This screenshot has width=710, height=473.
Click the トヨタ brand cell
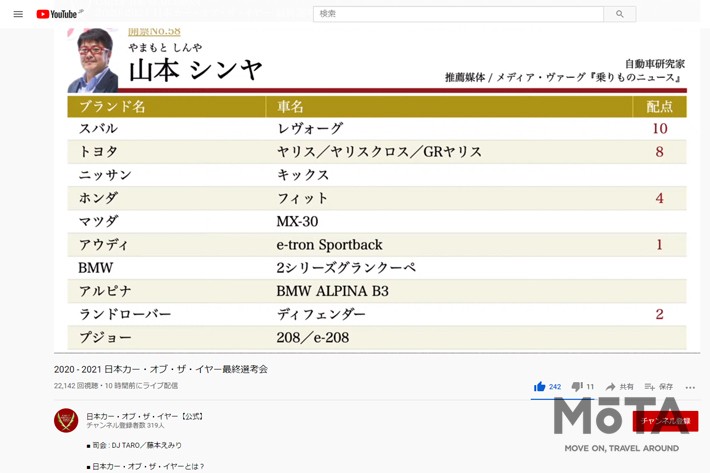pos(98,152)
